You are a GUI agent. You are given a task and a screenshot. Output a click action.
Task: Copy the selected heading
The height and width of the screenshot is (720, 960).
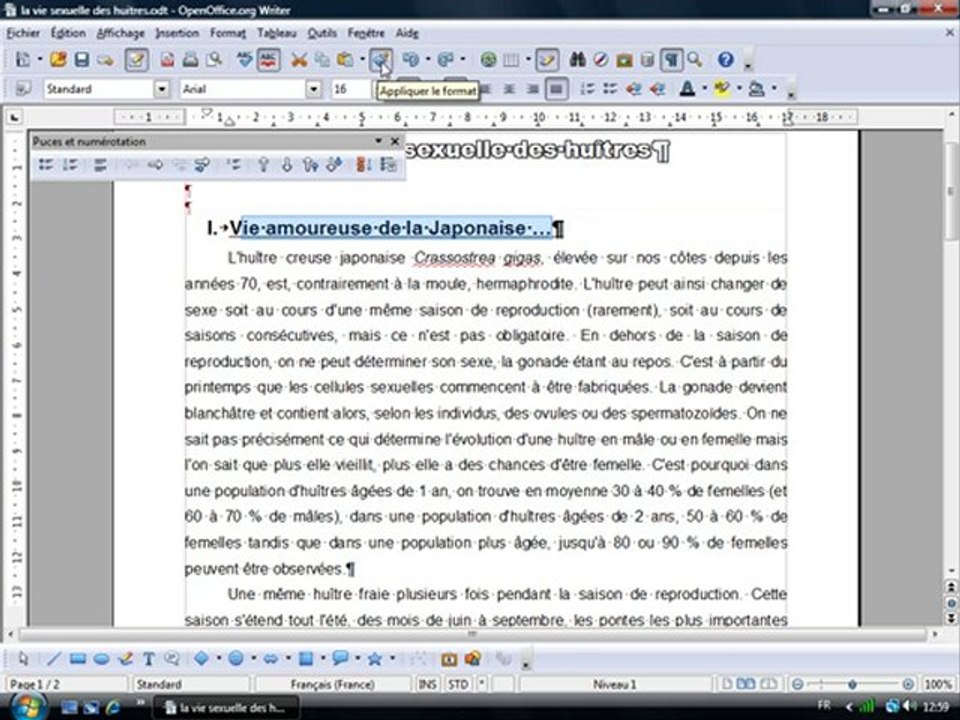322,59
